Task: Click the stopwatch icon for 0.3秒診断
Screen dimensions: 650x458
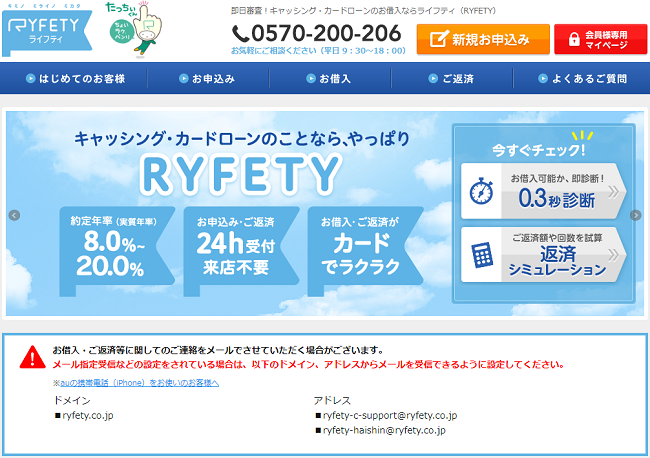Action: [x=481, y=191]
